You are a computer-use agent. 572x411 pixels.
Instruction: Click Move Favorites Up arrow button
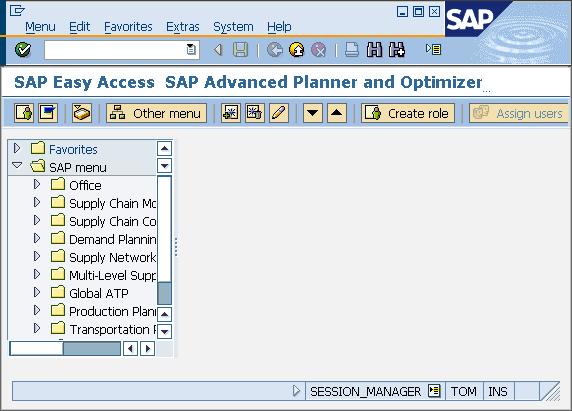pyautogui.click(x=337, y=113)
